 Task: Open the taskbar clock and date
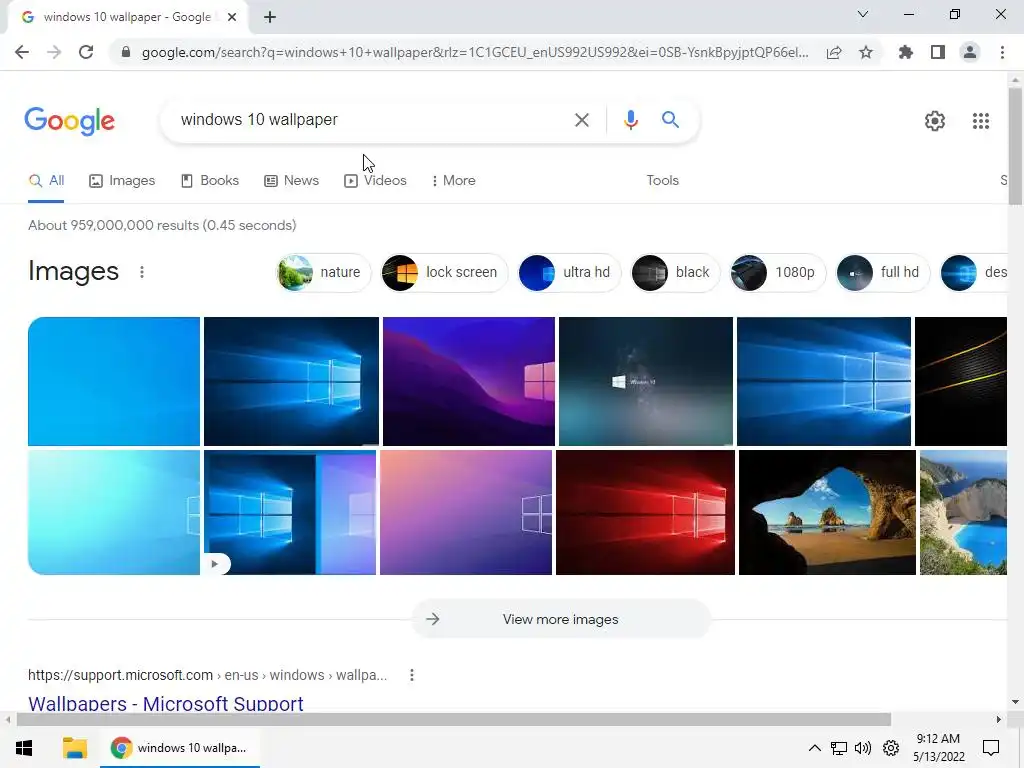point(938,748)
